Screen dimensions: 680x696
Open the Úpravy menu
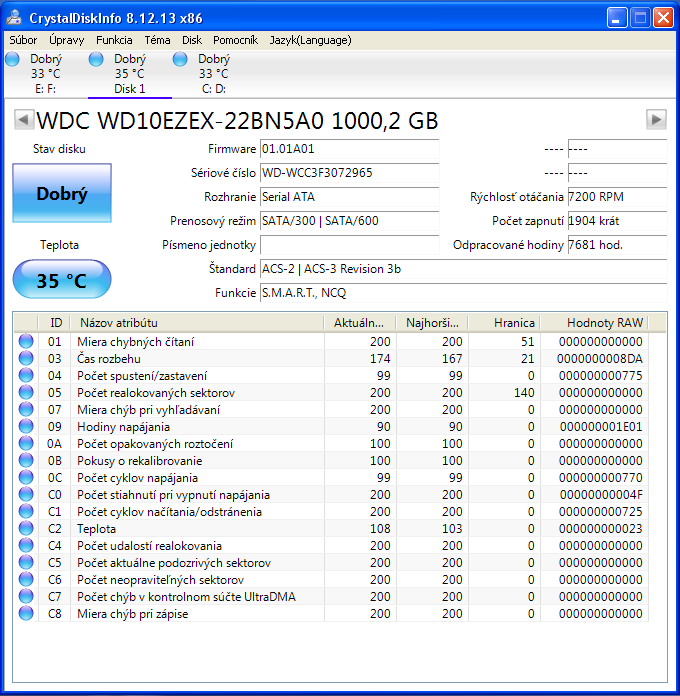point(67,40)
